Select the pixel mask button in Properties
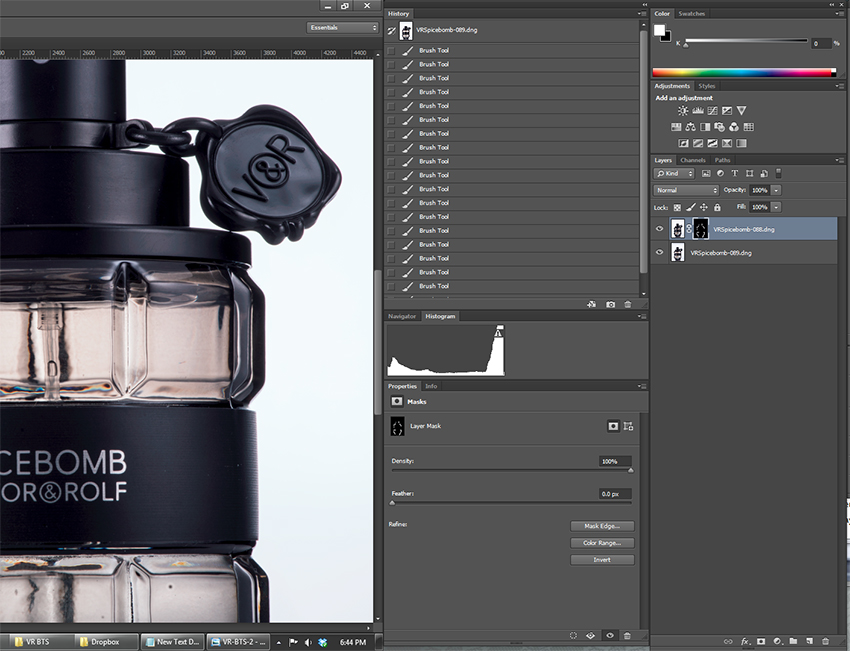850x651 pixels. click(x=613, y=426)
